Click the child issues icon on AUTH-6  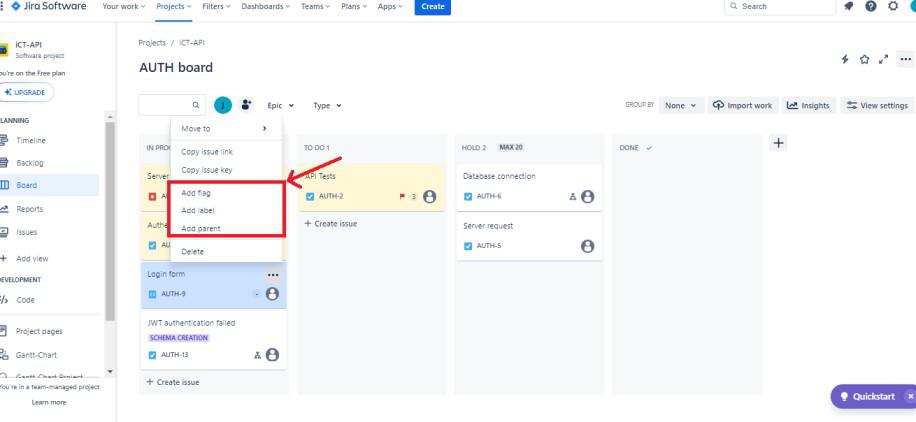pos(572,196)
